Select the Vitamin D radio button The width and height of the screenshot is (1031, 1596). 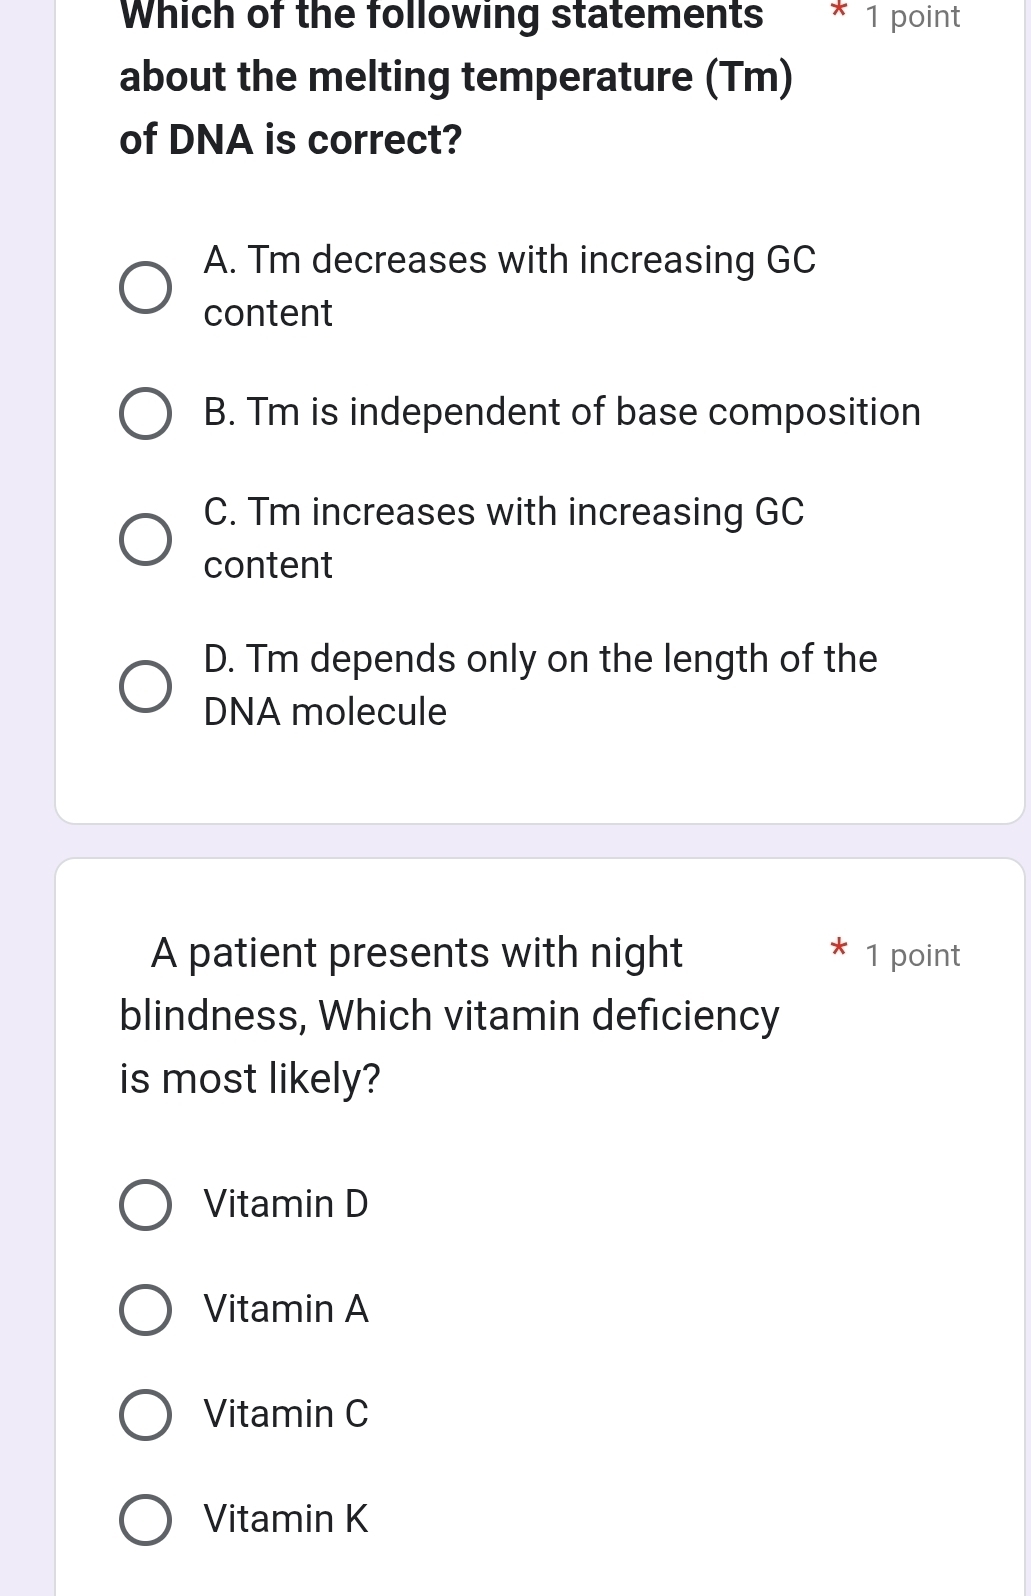click(145, 1205)
